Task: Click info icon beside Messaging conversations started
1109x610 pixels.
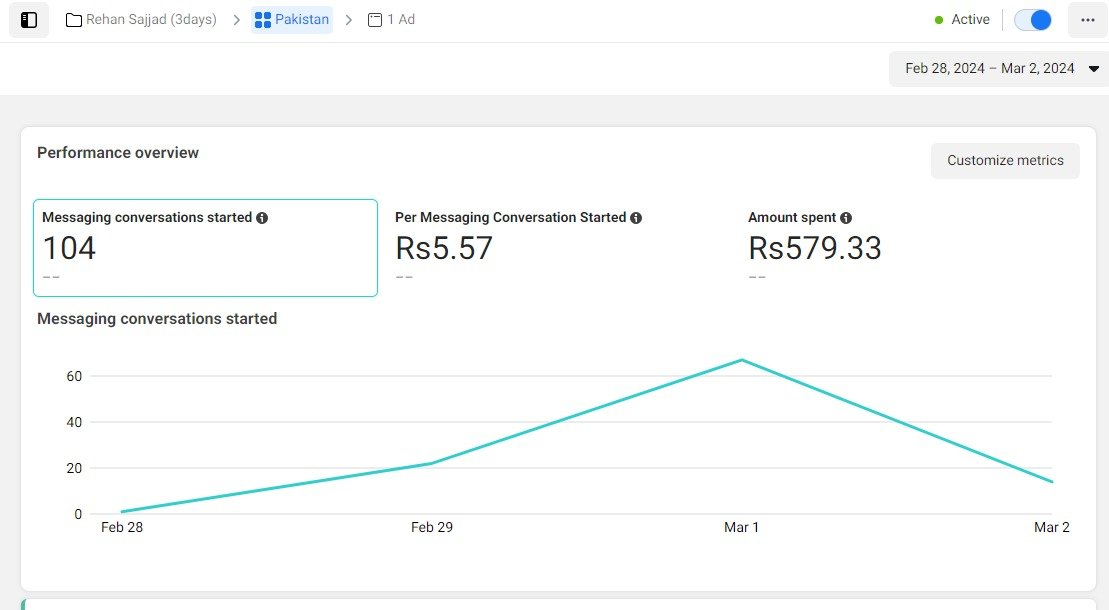Action: pyautogui.click(x=262, y=218)
